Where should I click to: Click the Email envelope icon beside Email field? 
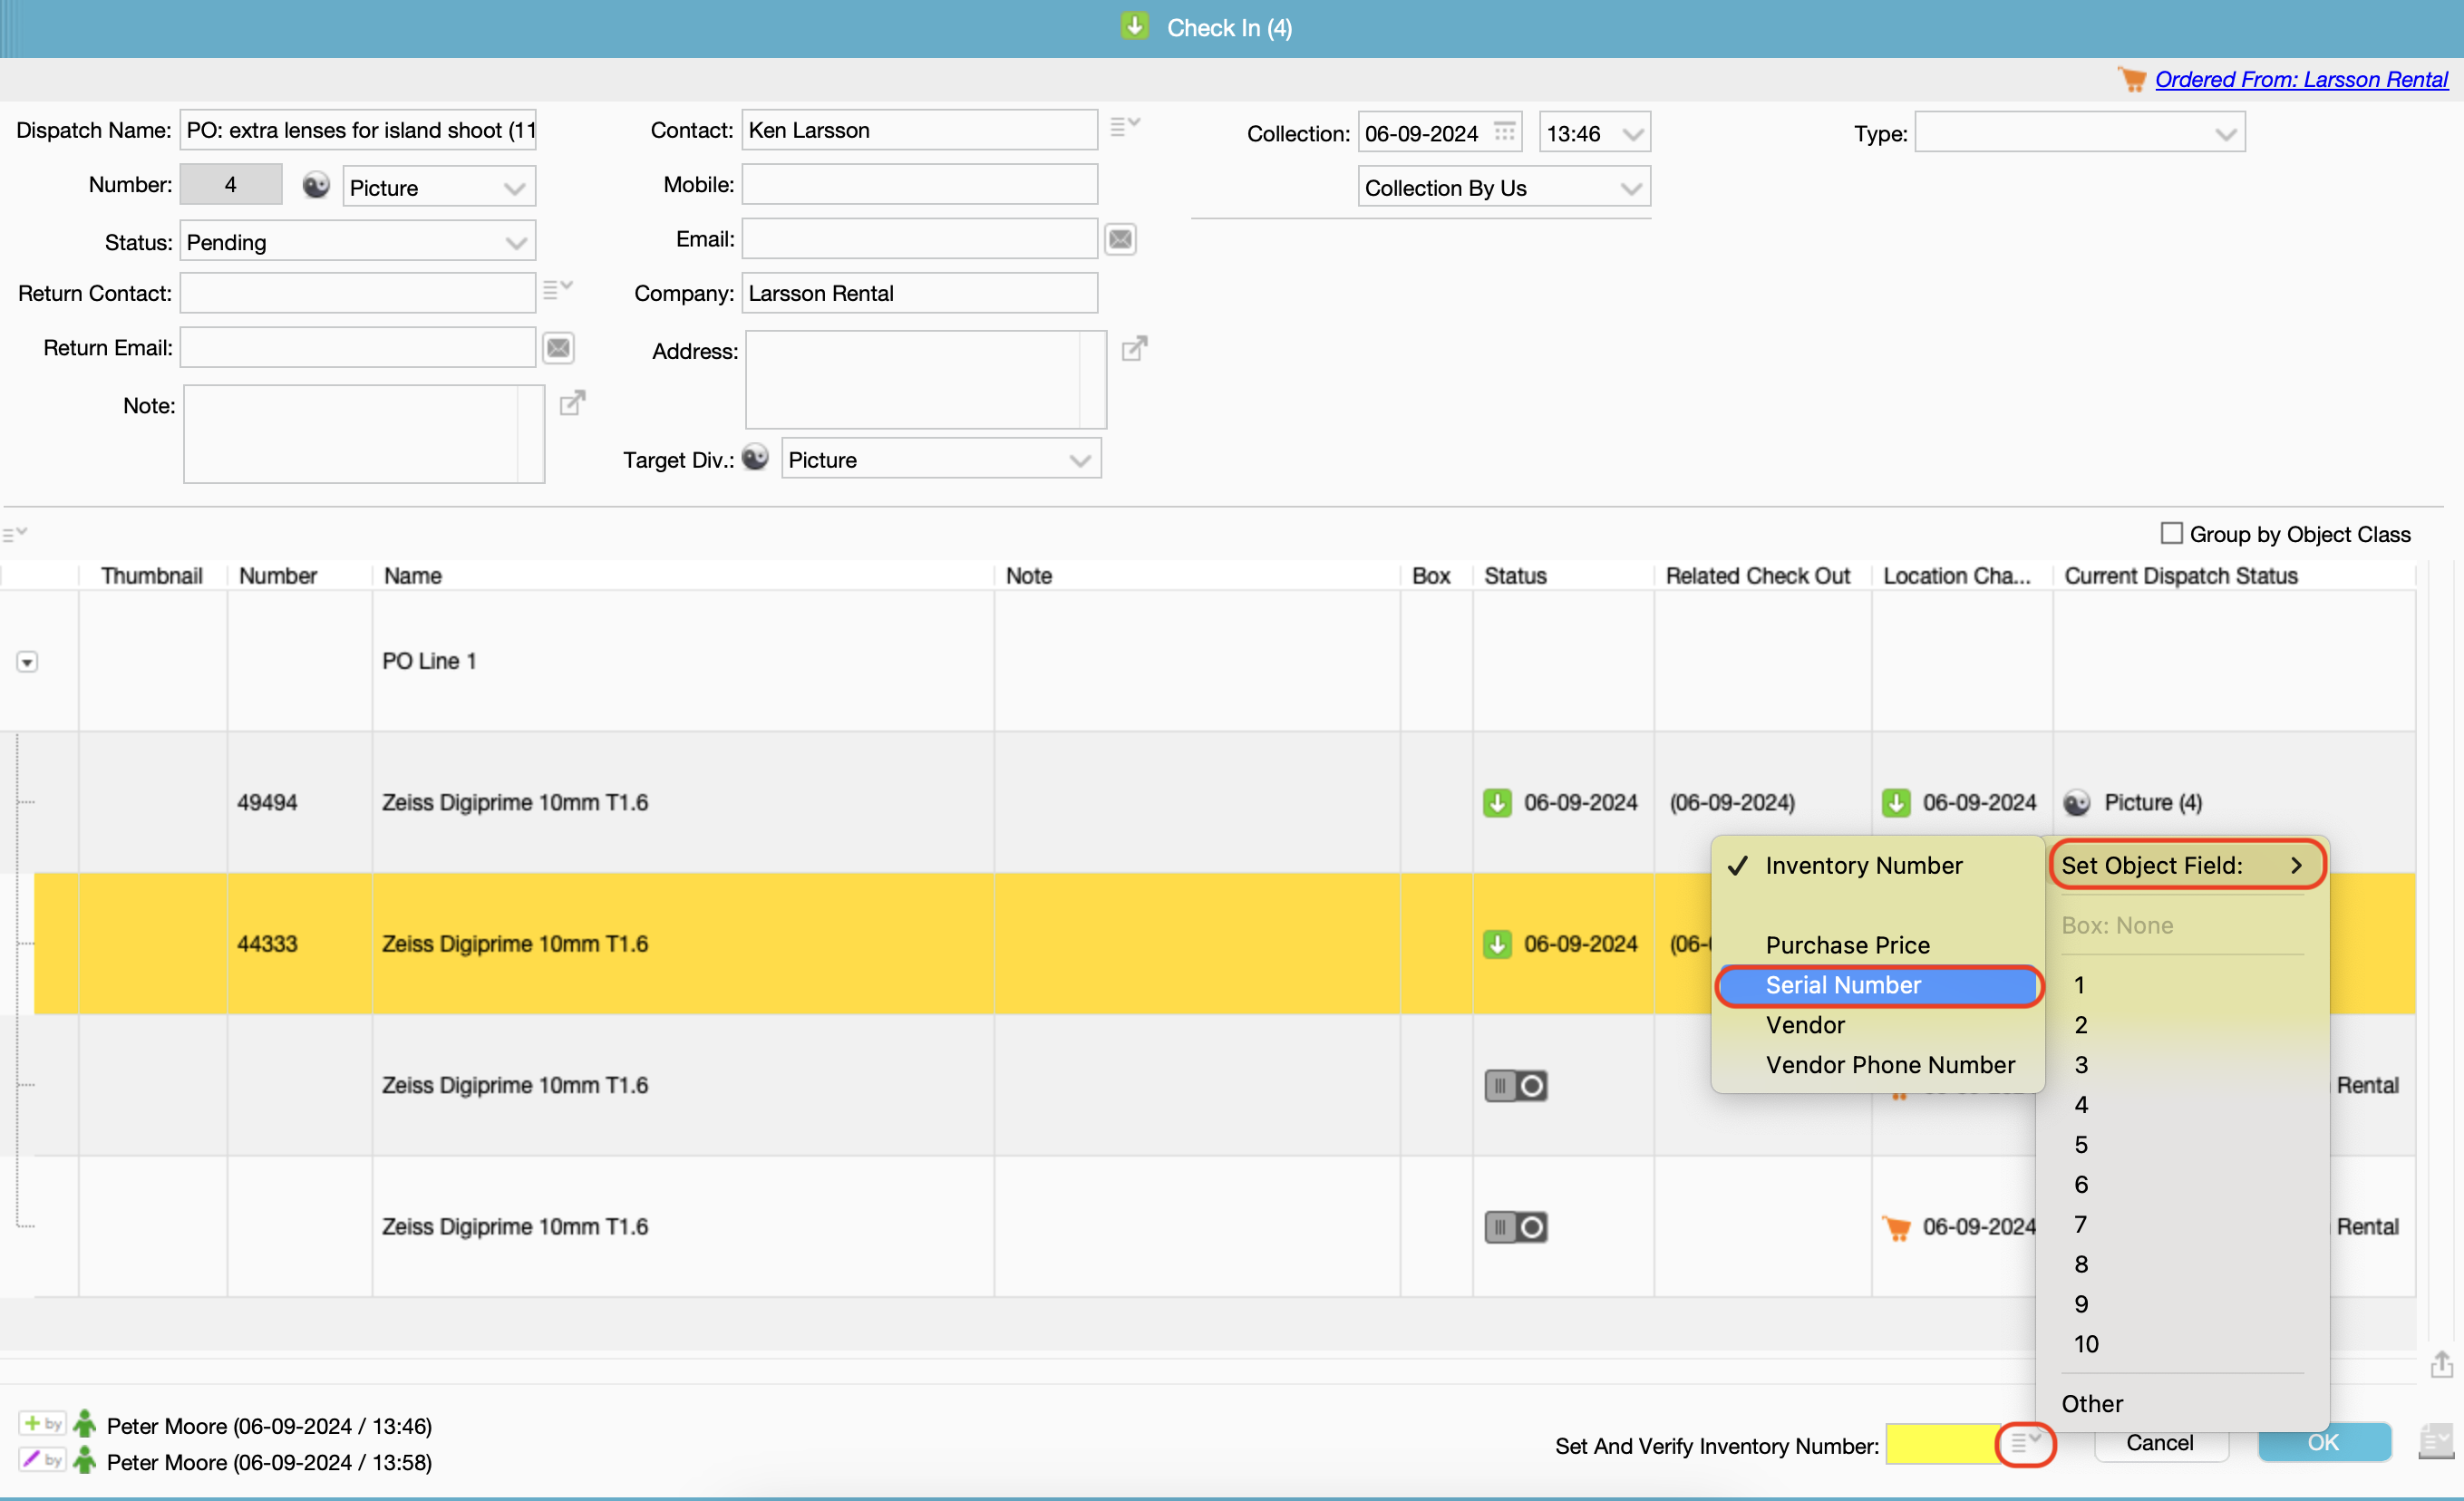tap(1120, 239)
